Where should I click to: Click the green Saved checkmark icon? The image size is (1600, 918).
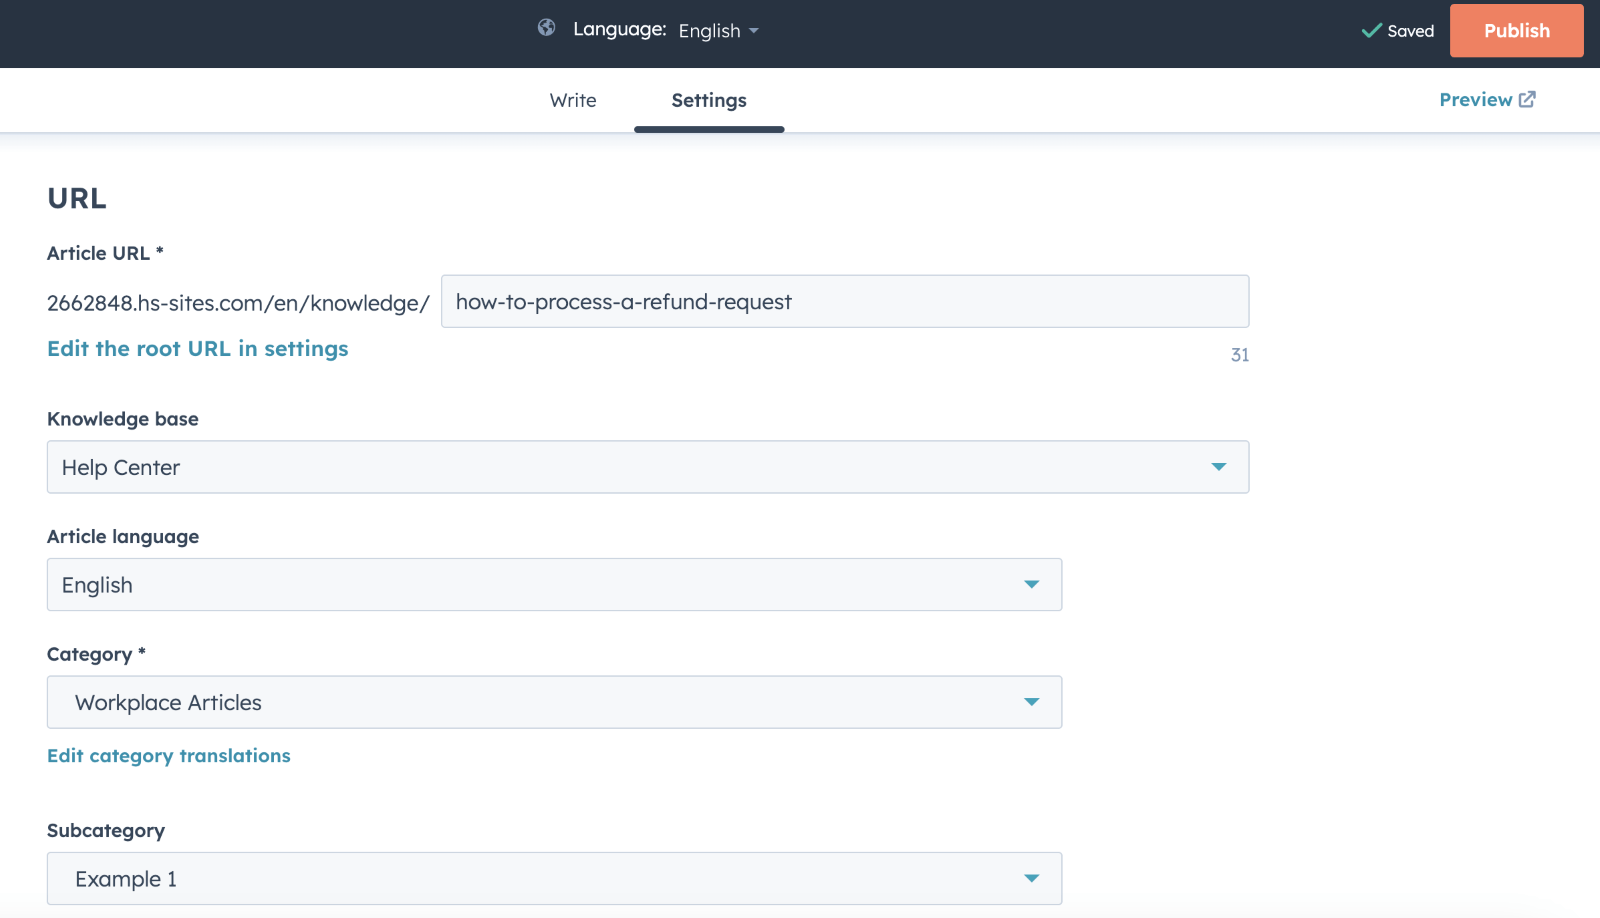(1371, 31)
